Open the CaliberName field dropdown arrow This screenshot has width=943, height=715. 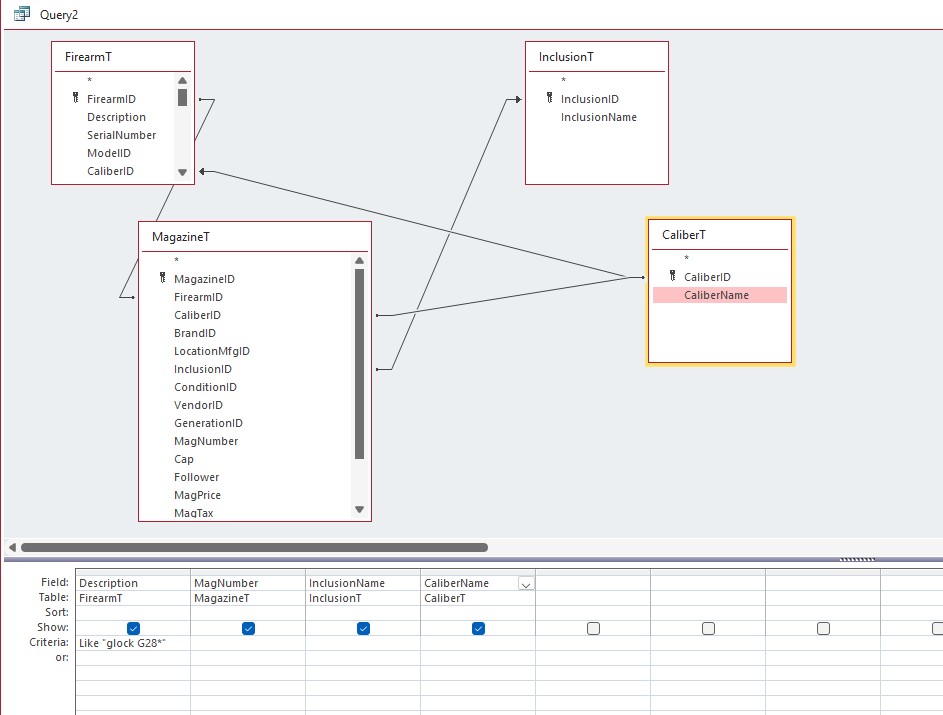(x=526, y=584)
